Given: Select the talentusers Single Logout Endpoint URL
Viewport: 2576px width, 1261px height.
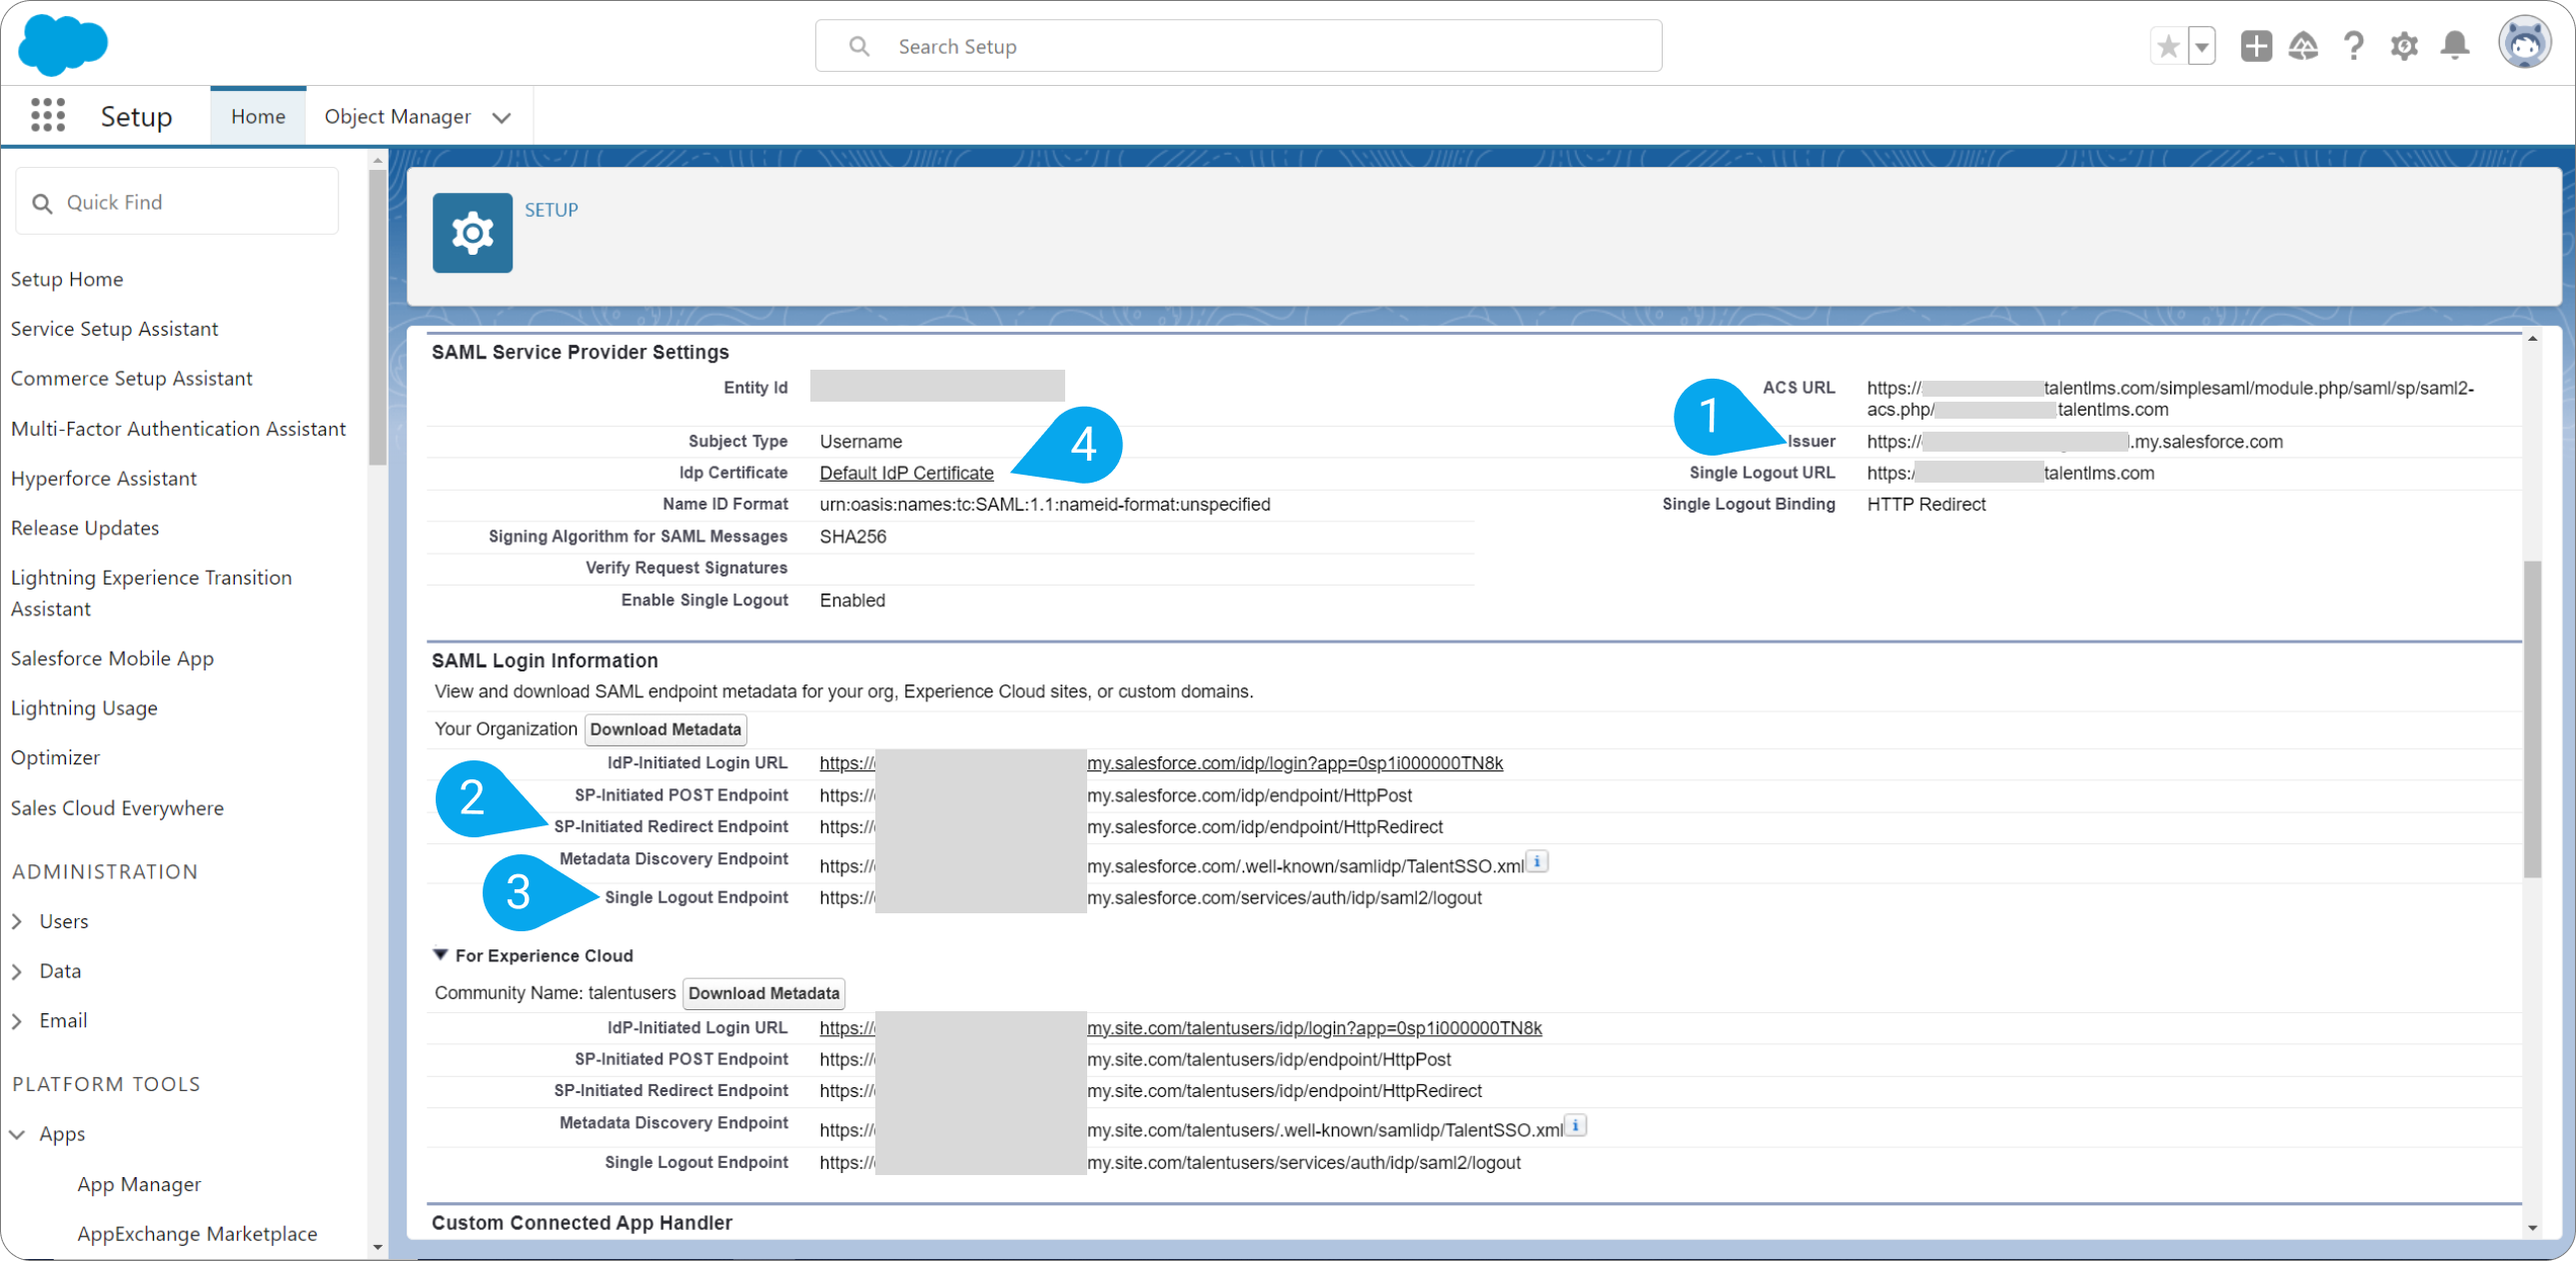Looking at the screenshot, I should (x=1170, y=1162).
